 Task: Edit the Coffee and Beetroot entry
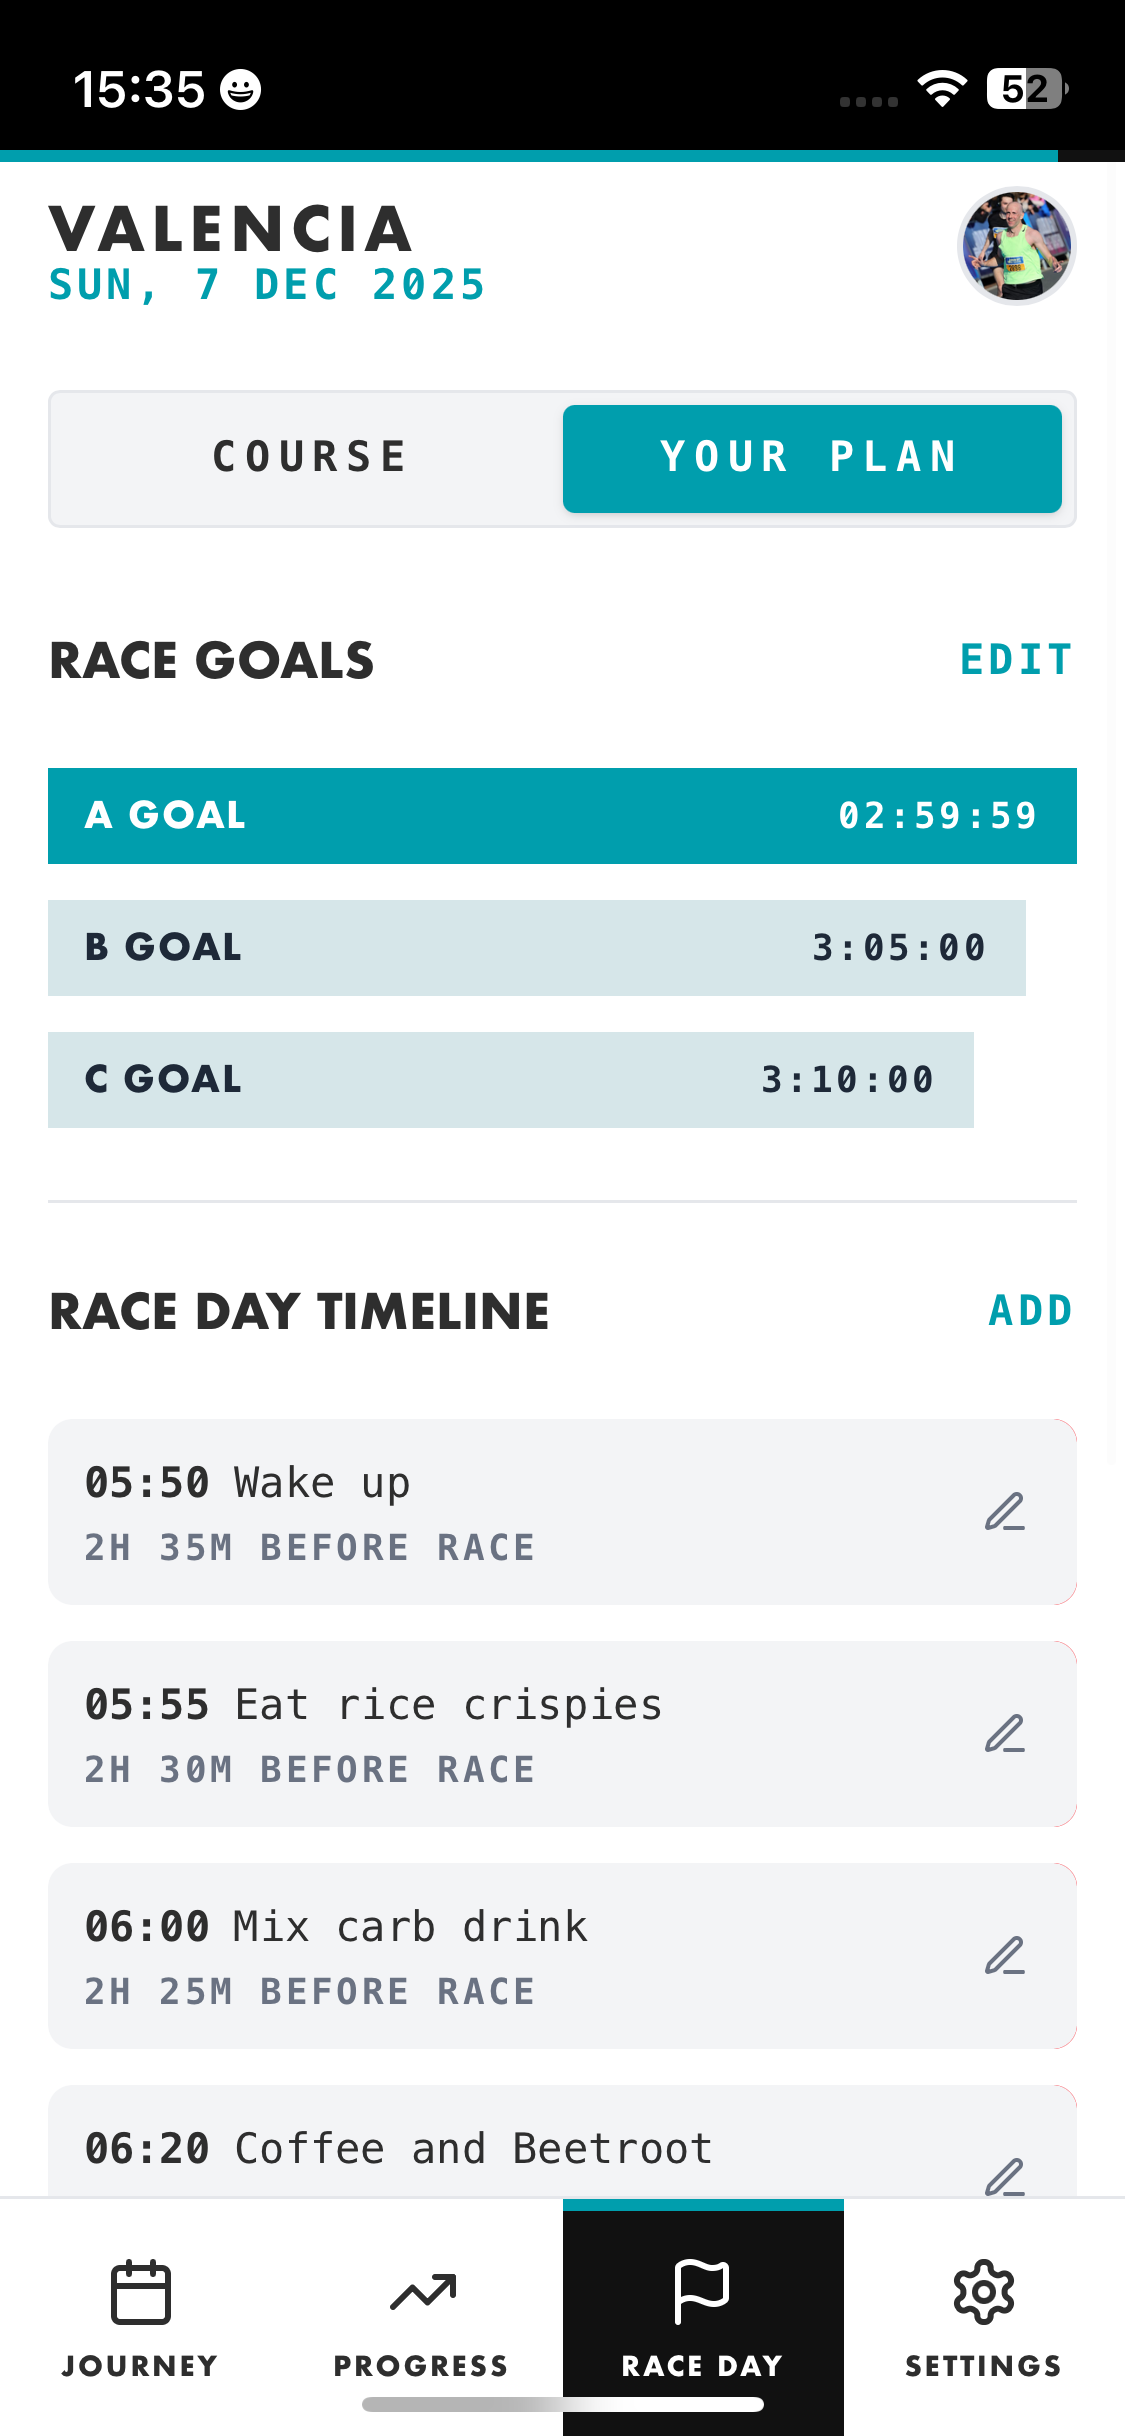[1004, 2175]
